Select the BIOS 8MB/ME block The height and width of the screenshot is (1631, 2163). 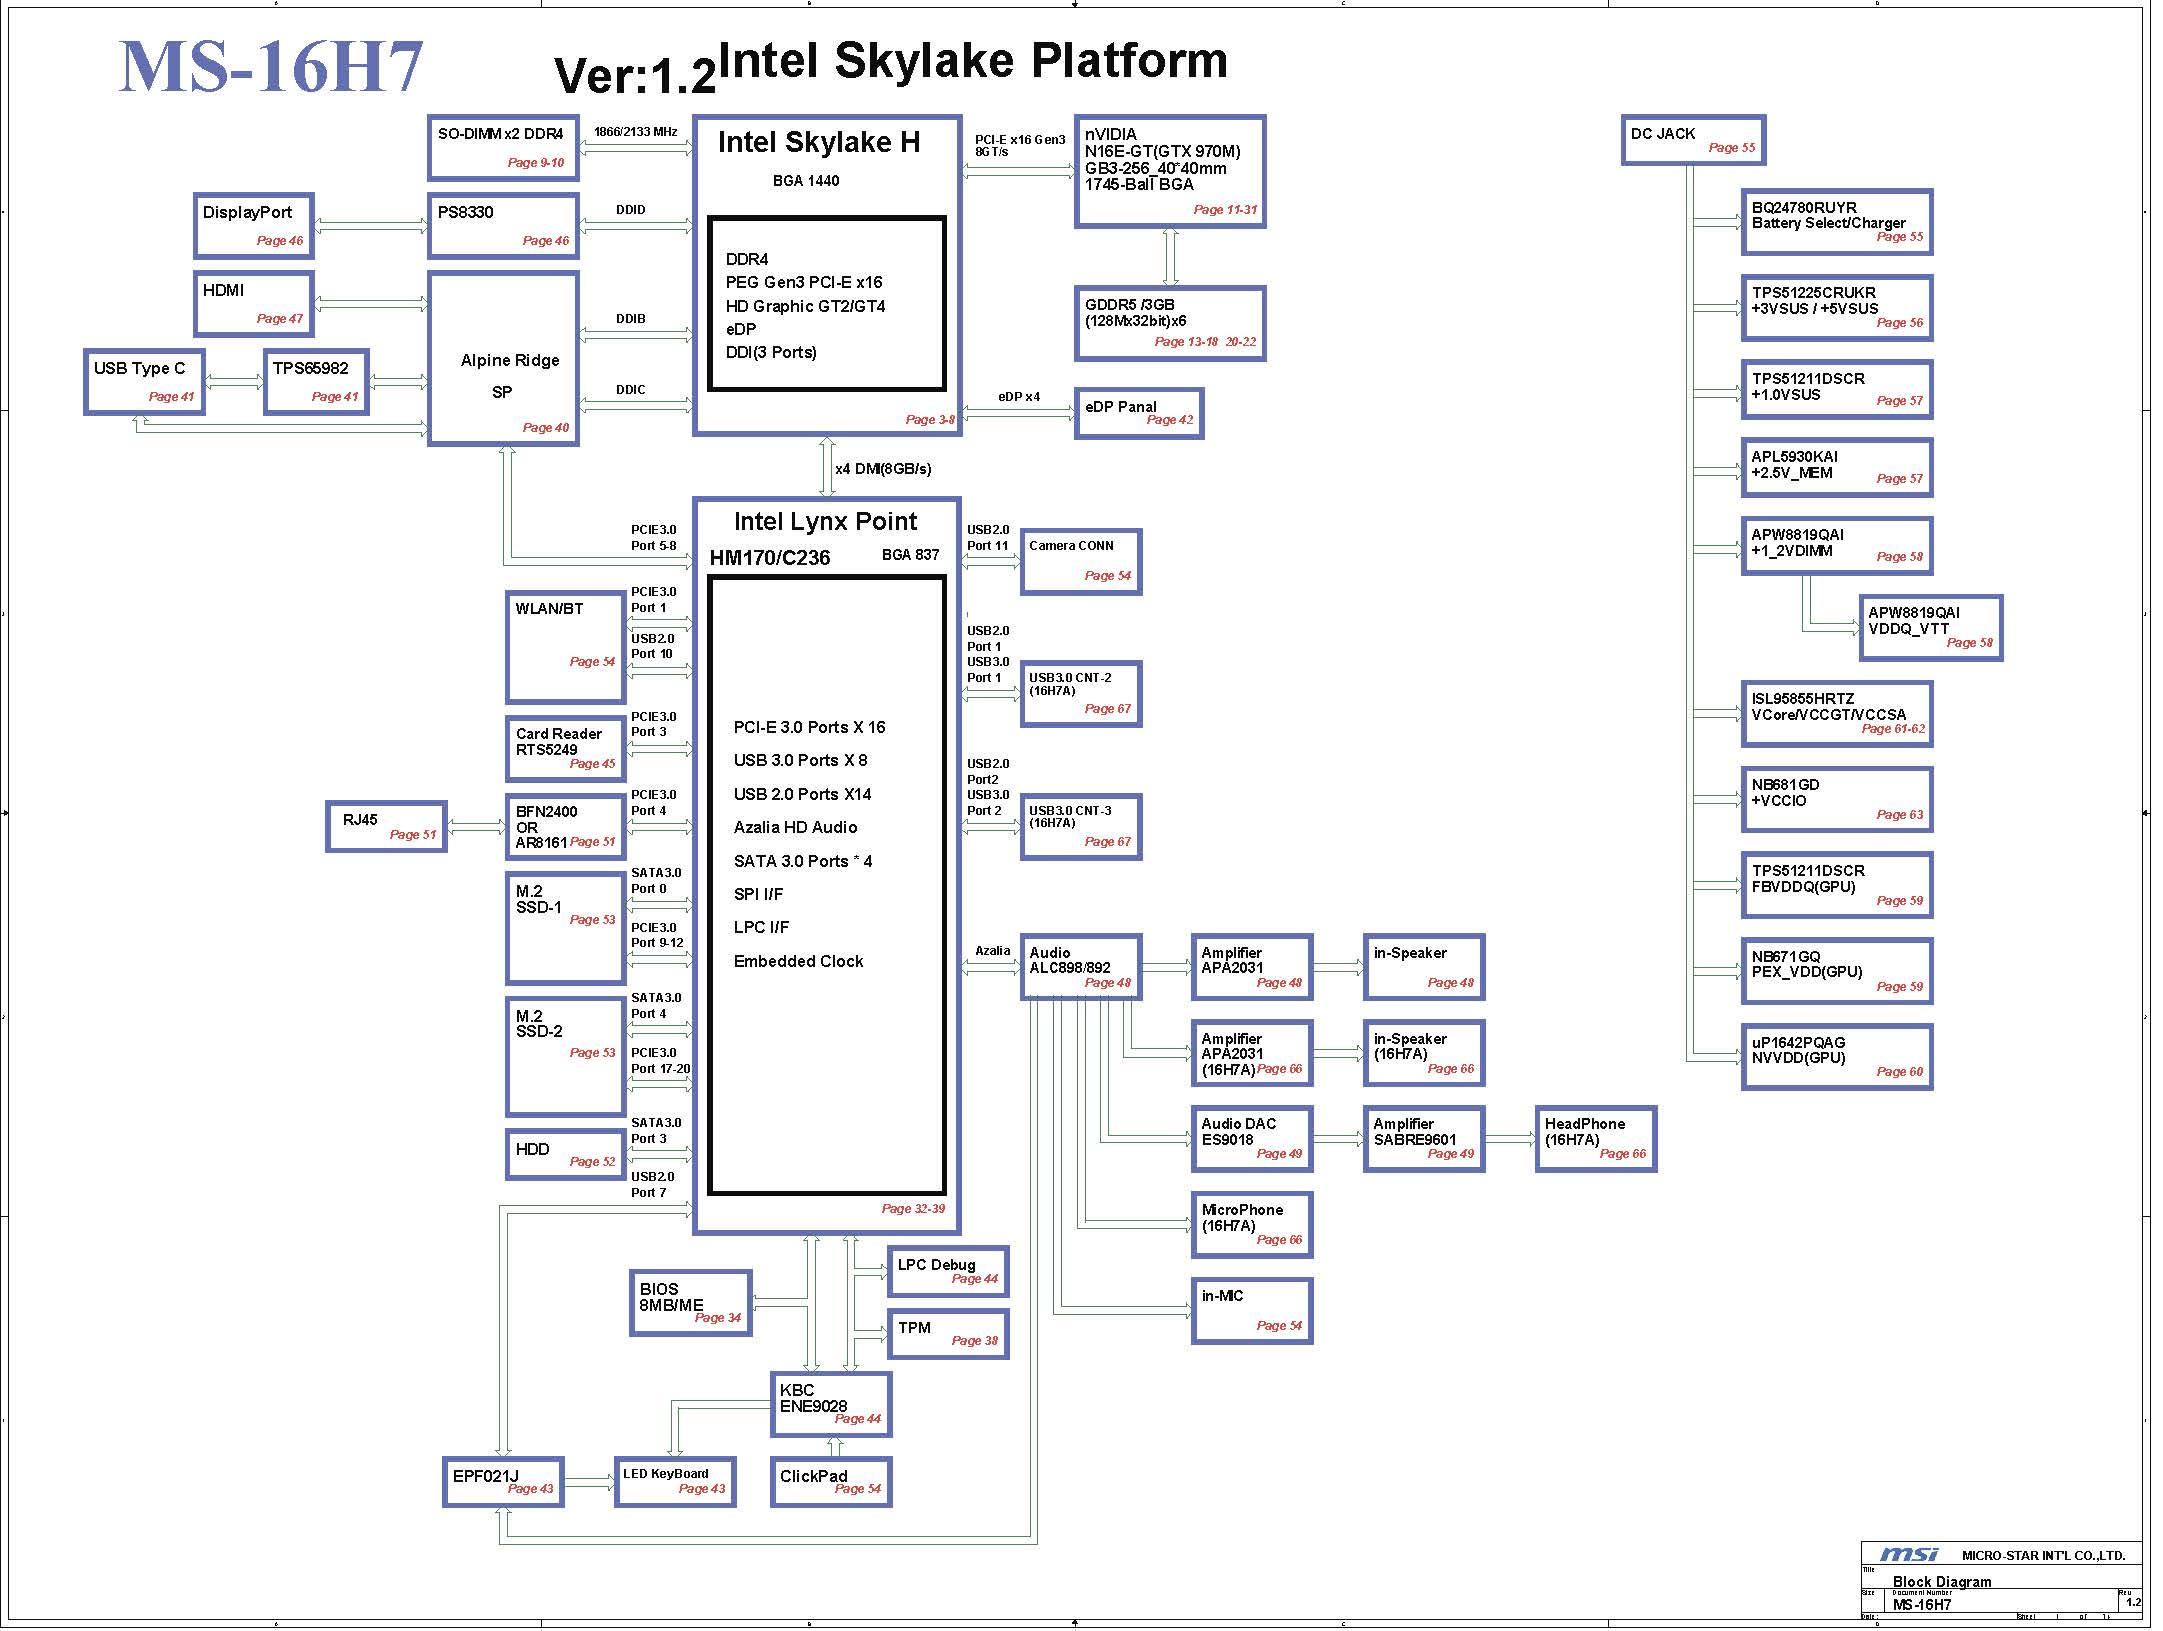tap(691, 1303)
